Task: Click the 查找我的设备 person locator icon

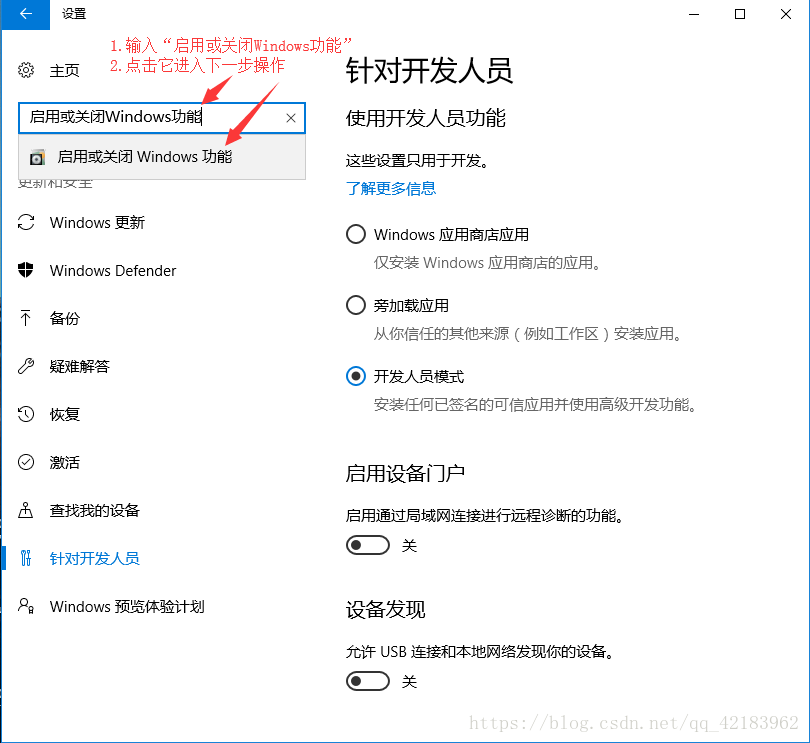Action: point(26,510)
